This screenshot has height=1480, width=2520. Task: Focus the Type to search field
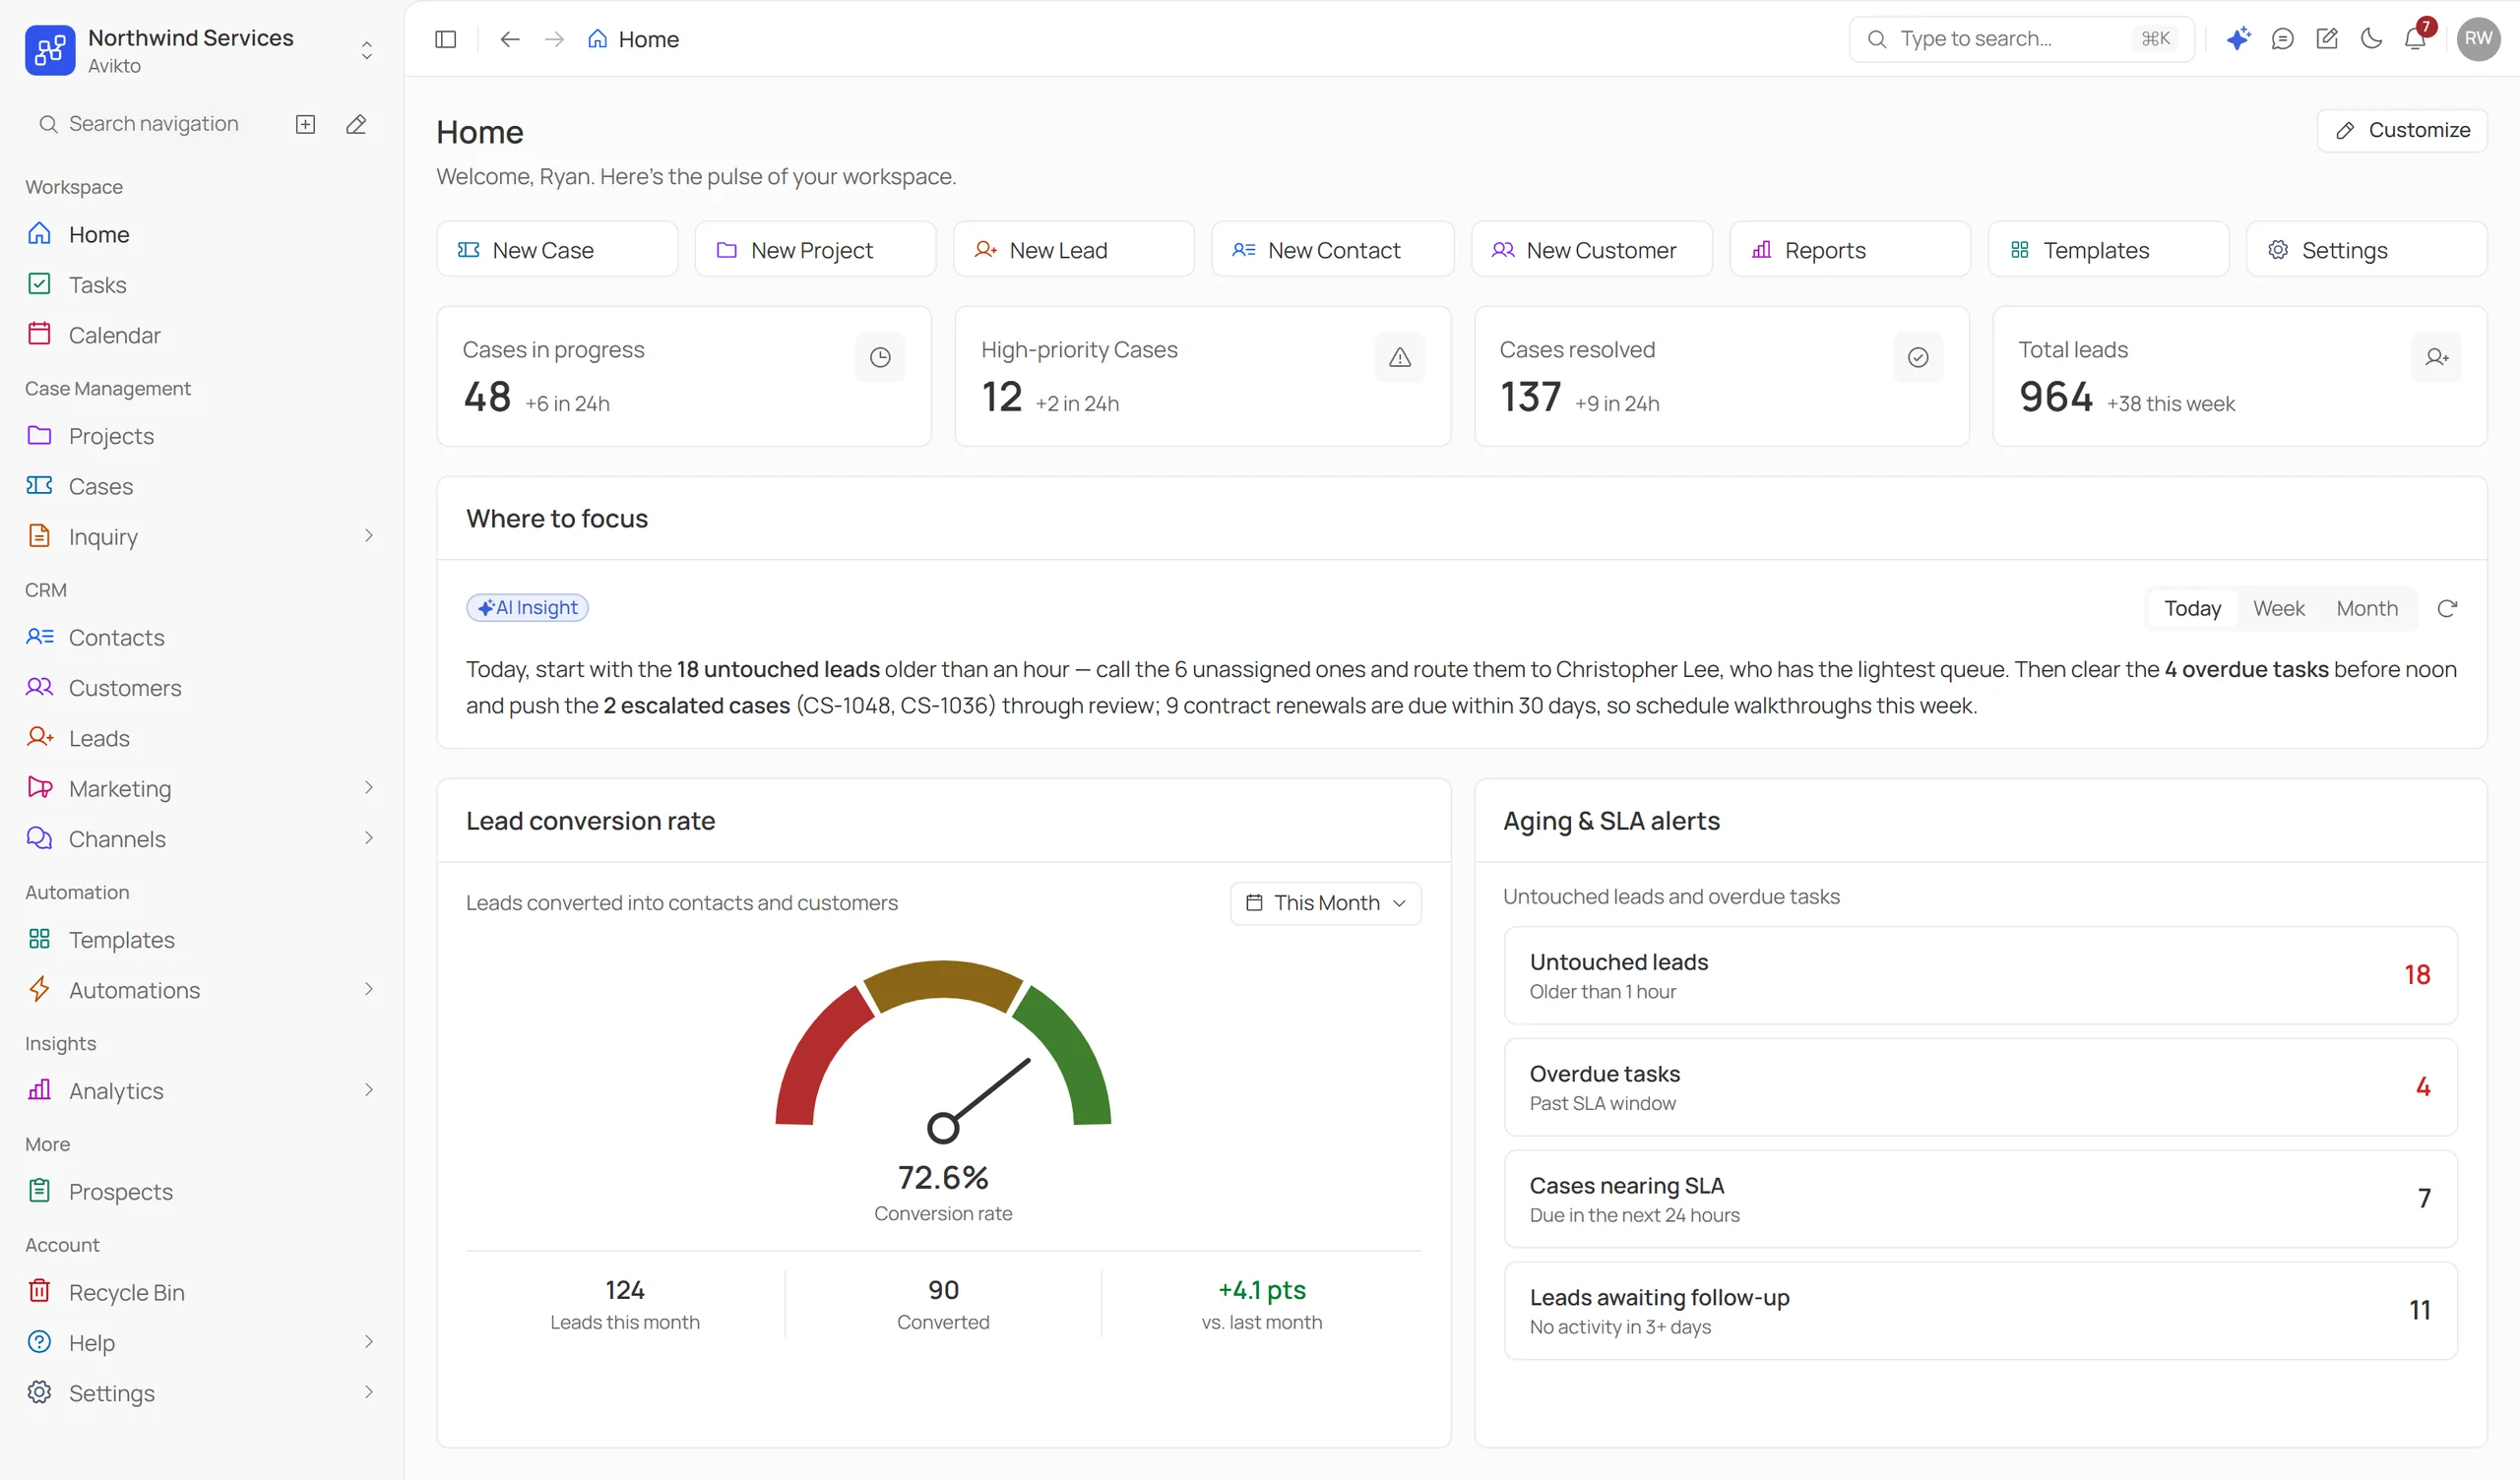[x=2021, y=39]
